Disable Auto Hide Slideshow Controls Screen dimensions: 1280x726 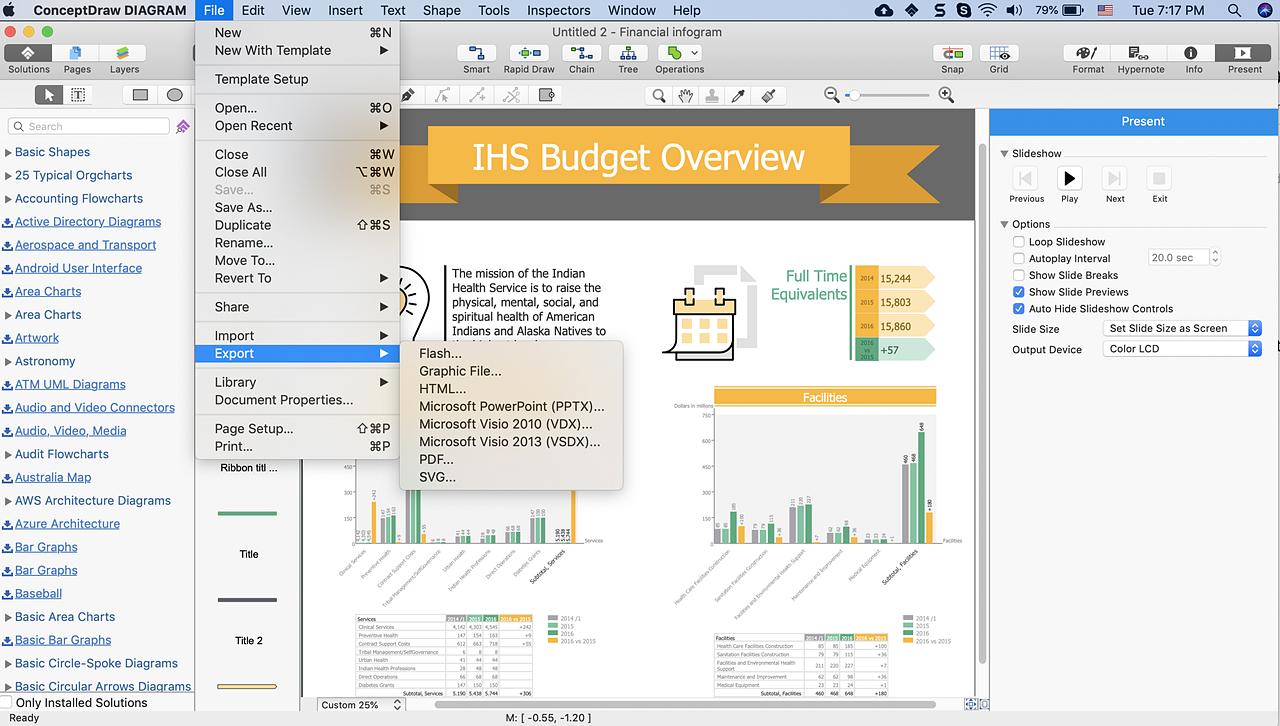[x=1019, y=309]
